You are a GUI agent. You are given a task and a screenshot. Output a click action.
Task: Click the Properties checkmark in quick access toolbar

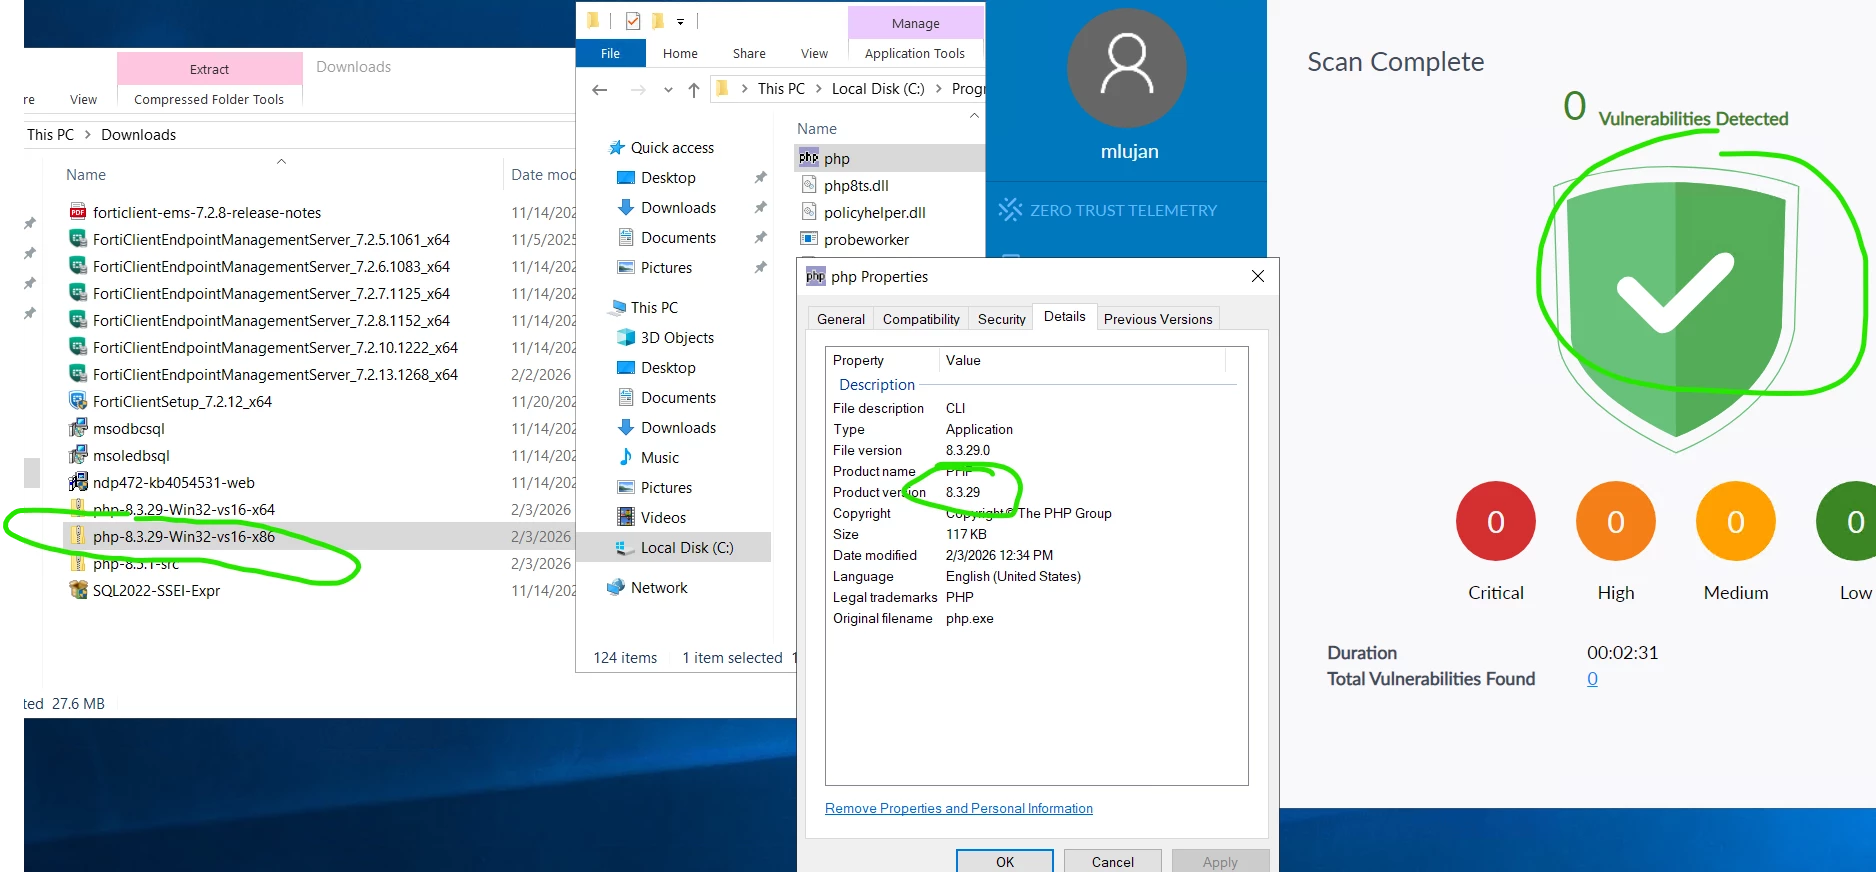click(x=633, y=21)
